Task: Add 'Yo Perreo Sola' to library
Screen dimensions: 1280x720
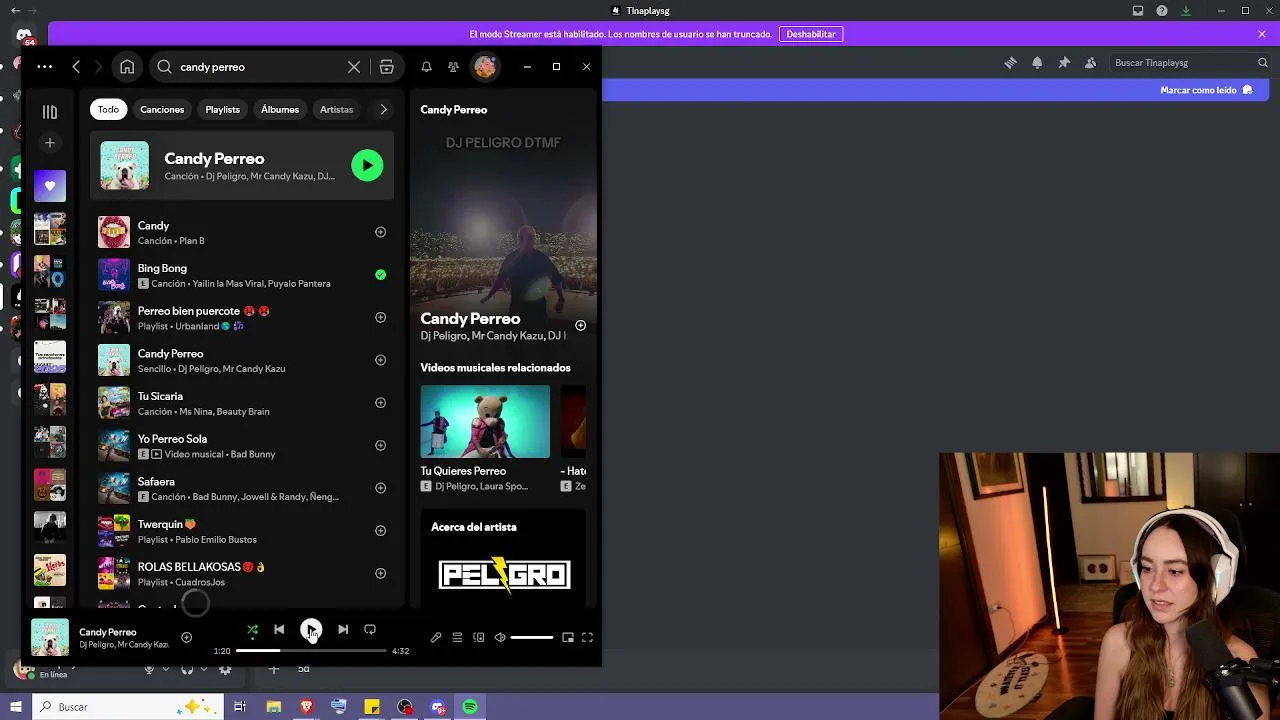Action: click(x=380, y=445)
